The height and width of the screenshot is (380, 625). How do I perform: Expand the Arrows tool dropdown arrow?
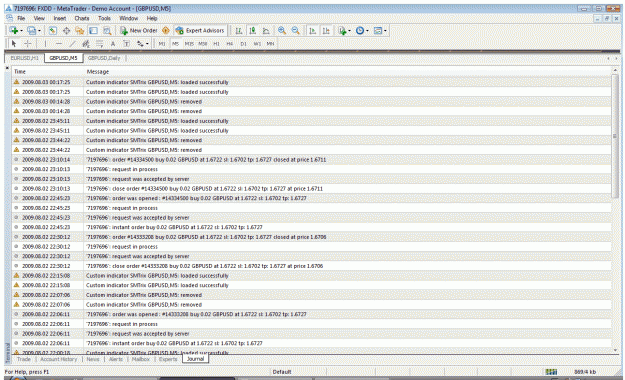point(147,43)
